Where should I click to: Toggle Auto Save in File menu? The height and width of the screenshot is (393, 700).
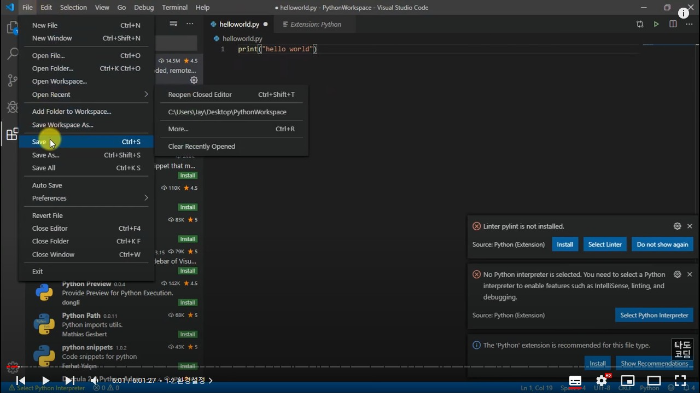86,185
